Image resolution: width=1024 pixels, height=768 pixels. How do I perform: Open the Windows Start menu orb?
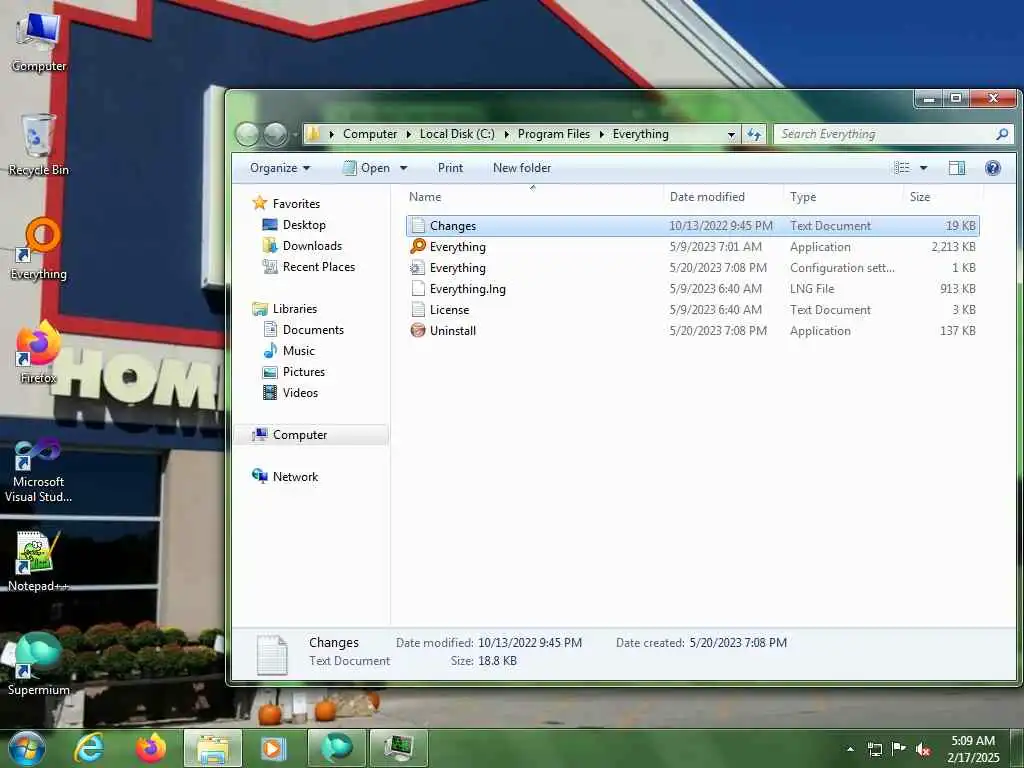coord(27,748)
